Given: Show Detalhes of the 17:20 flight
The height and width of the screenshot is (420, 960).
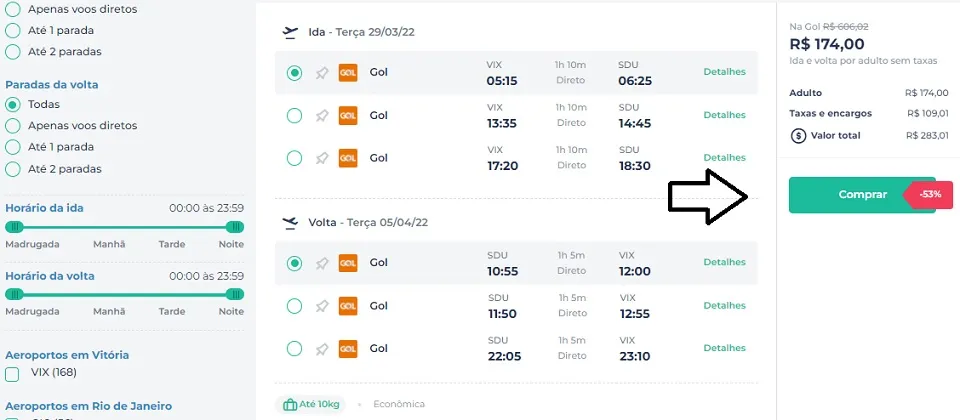Looking at the screenshot, I should coord(724,157).
